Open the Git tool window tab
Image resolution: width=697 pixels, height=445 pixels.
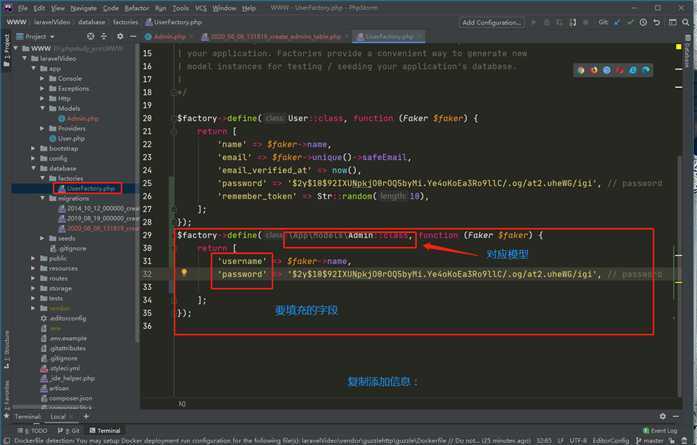tap(68, 430)
